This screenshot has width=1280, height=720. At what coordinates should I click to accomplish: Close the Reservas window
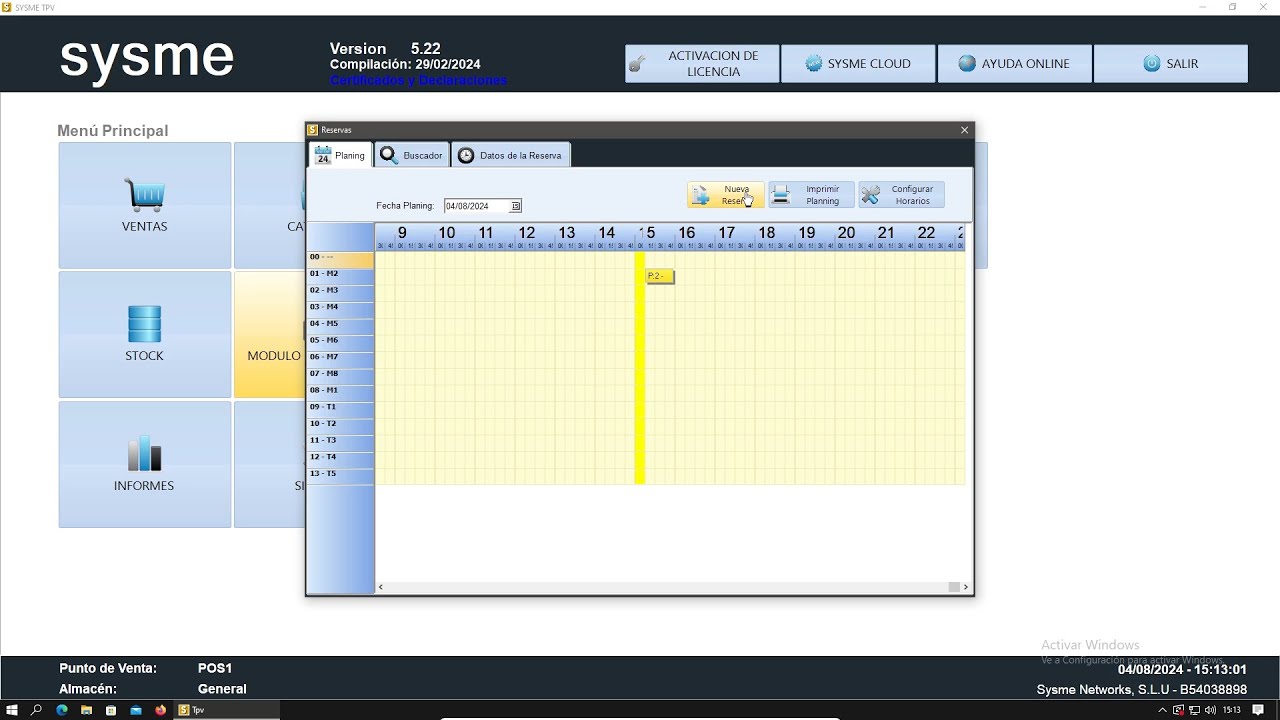[964, 130]
